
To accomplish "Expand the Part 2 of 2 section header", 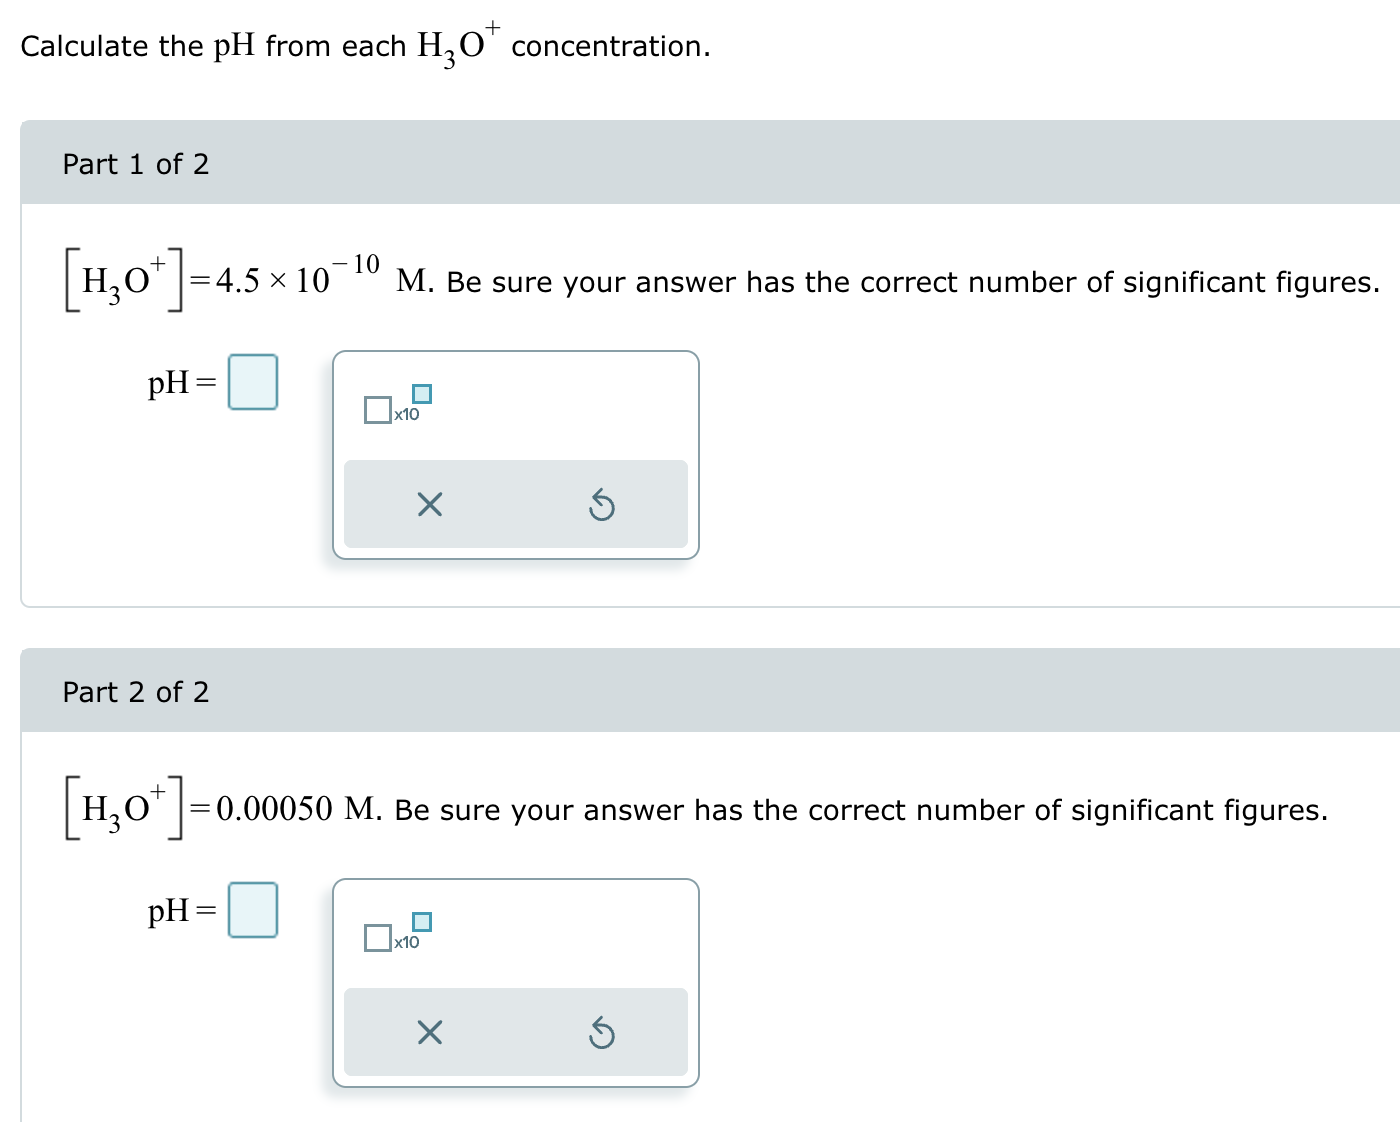I will coord(136,691).
